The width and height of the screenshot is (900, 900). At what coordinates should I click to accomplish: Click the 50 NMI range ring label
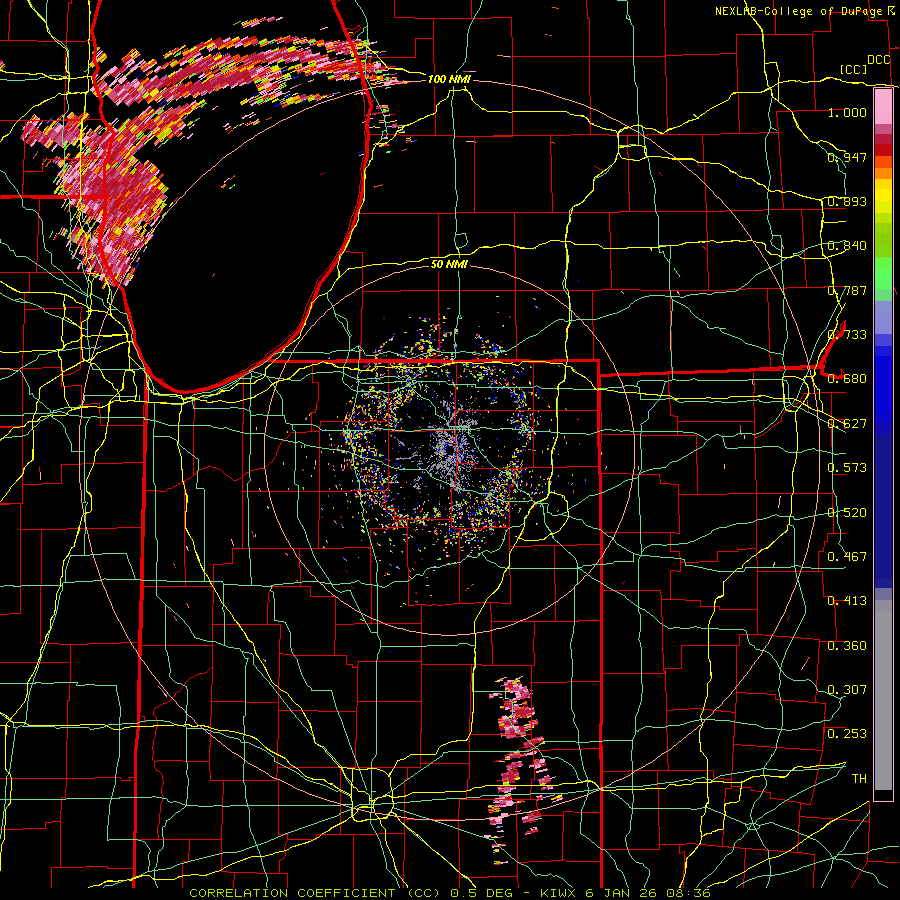(449, 264)
